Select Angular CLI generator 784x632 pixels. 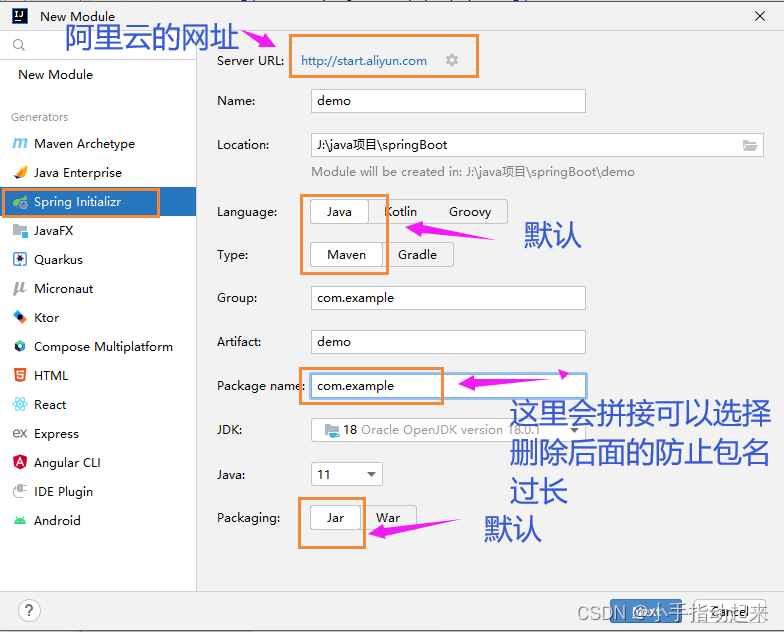point(98,462)
